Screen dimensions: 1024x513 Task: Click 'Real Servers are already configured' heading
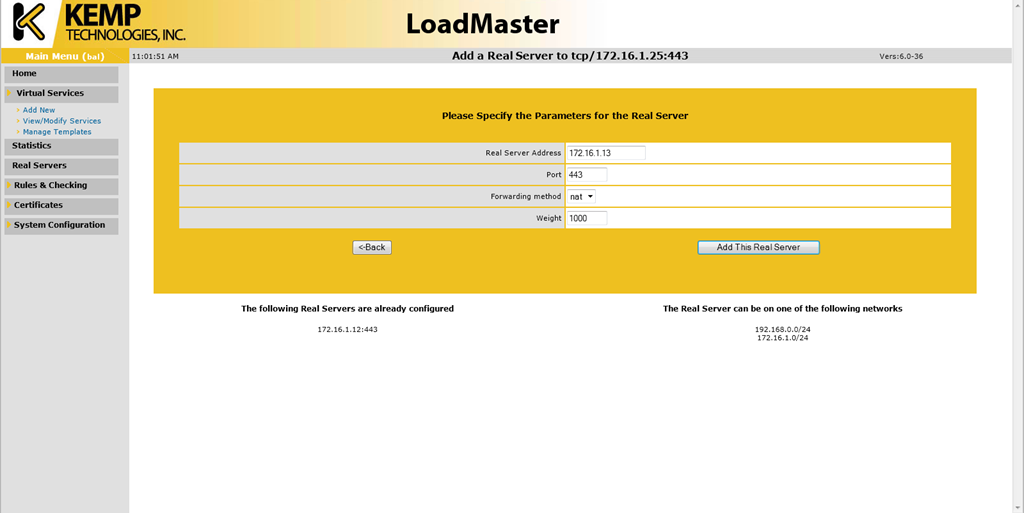pos(347,309)
